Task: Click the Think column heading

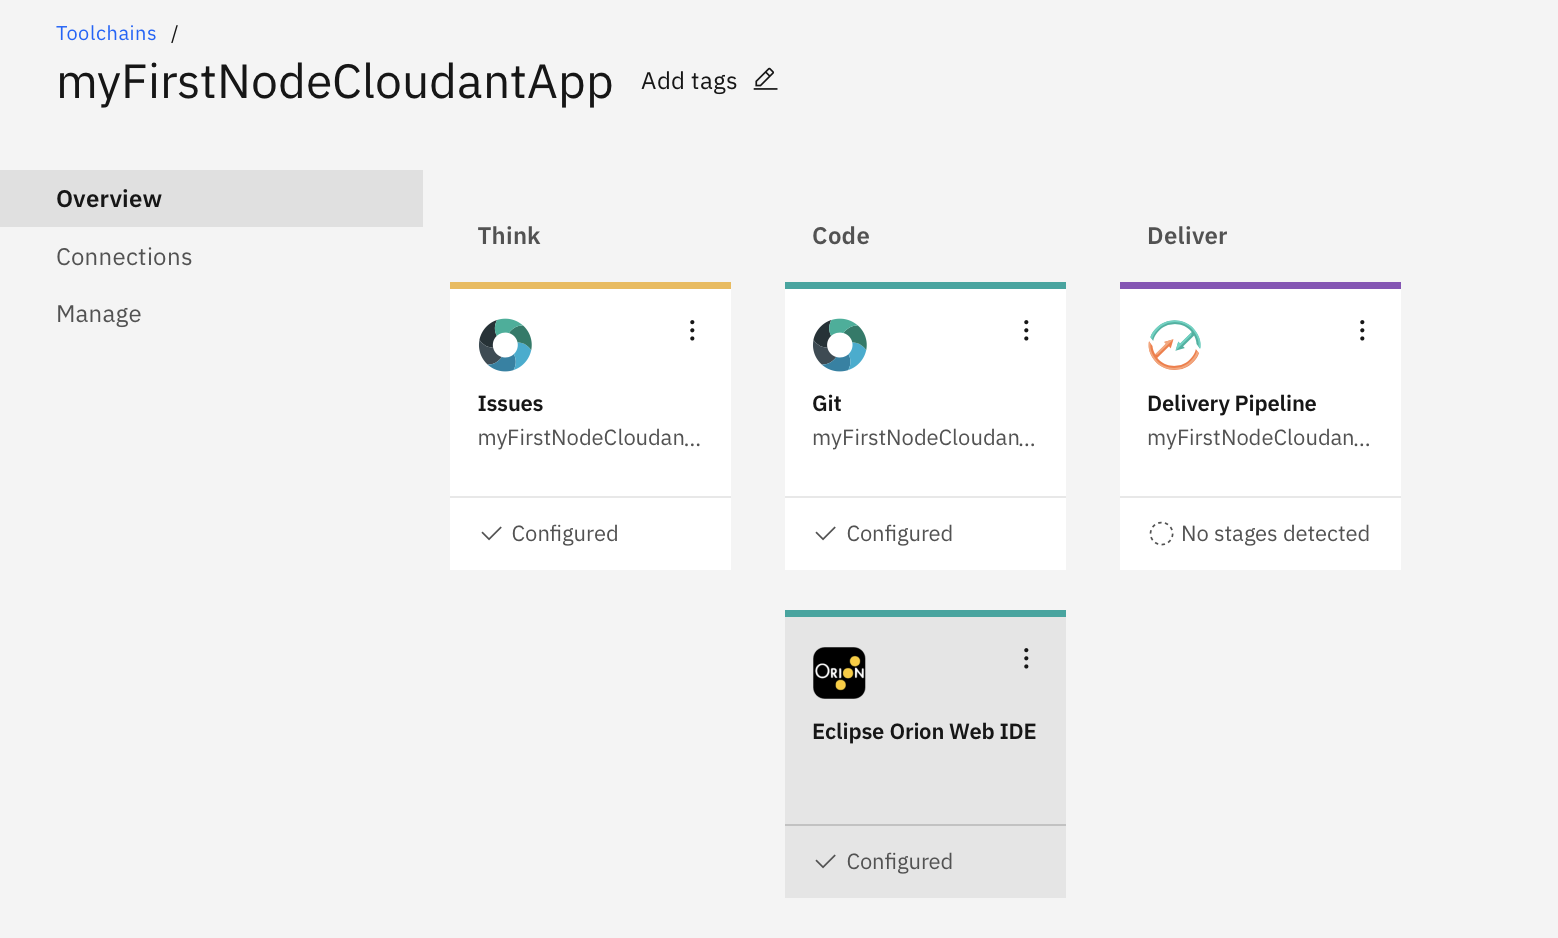Action: (508, 236)
